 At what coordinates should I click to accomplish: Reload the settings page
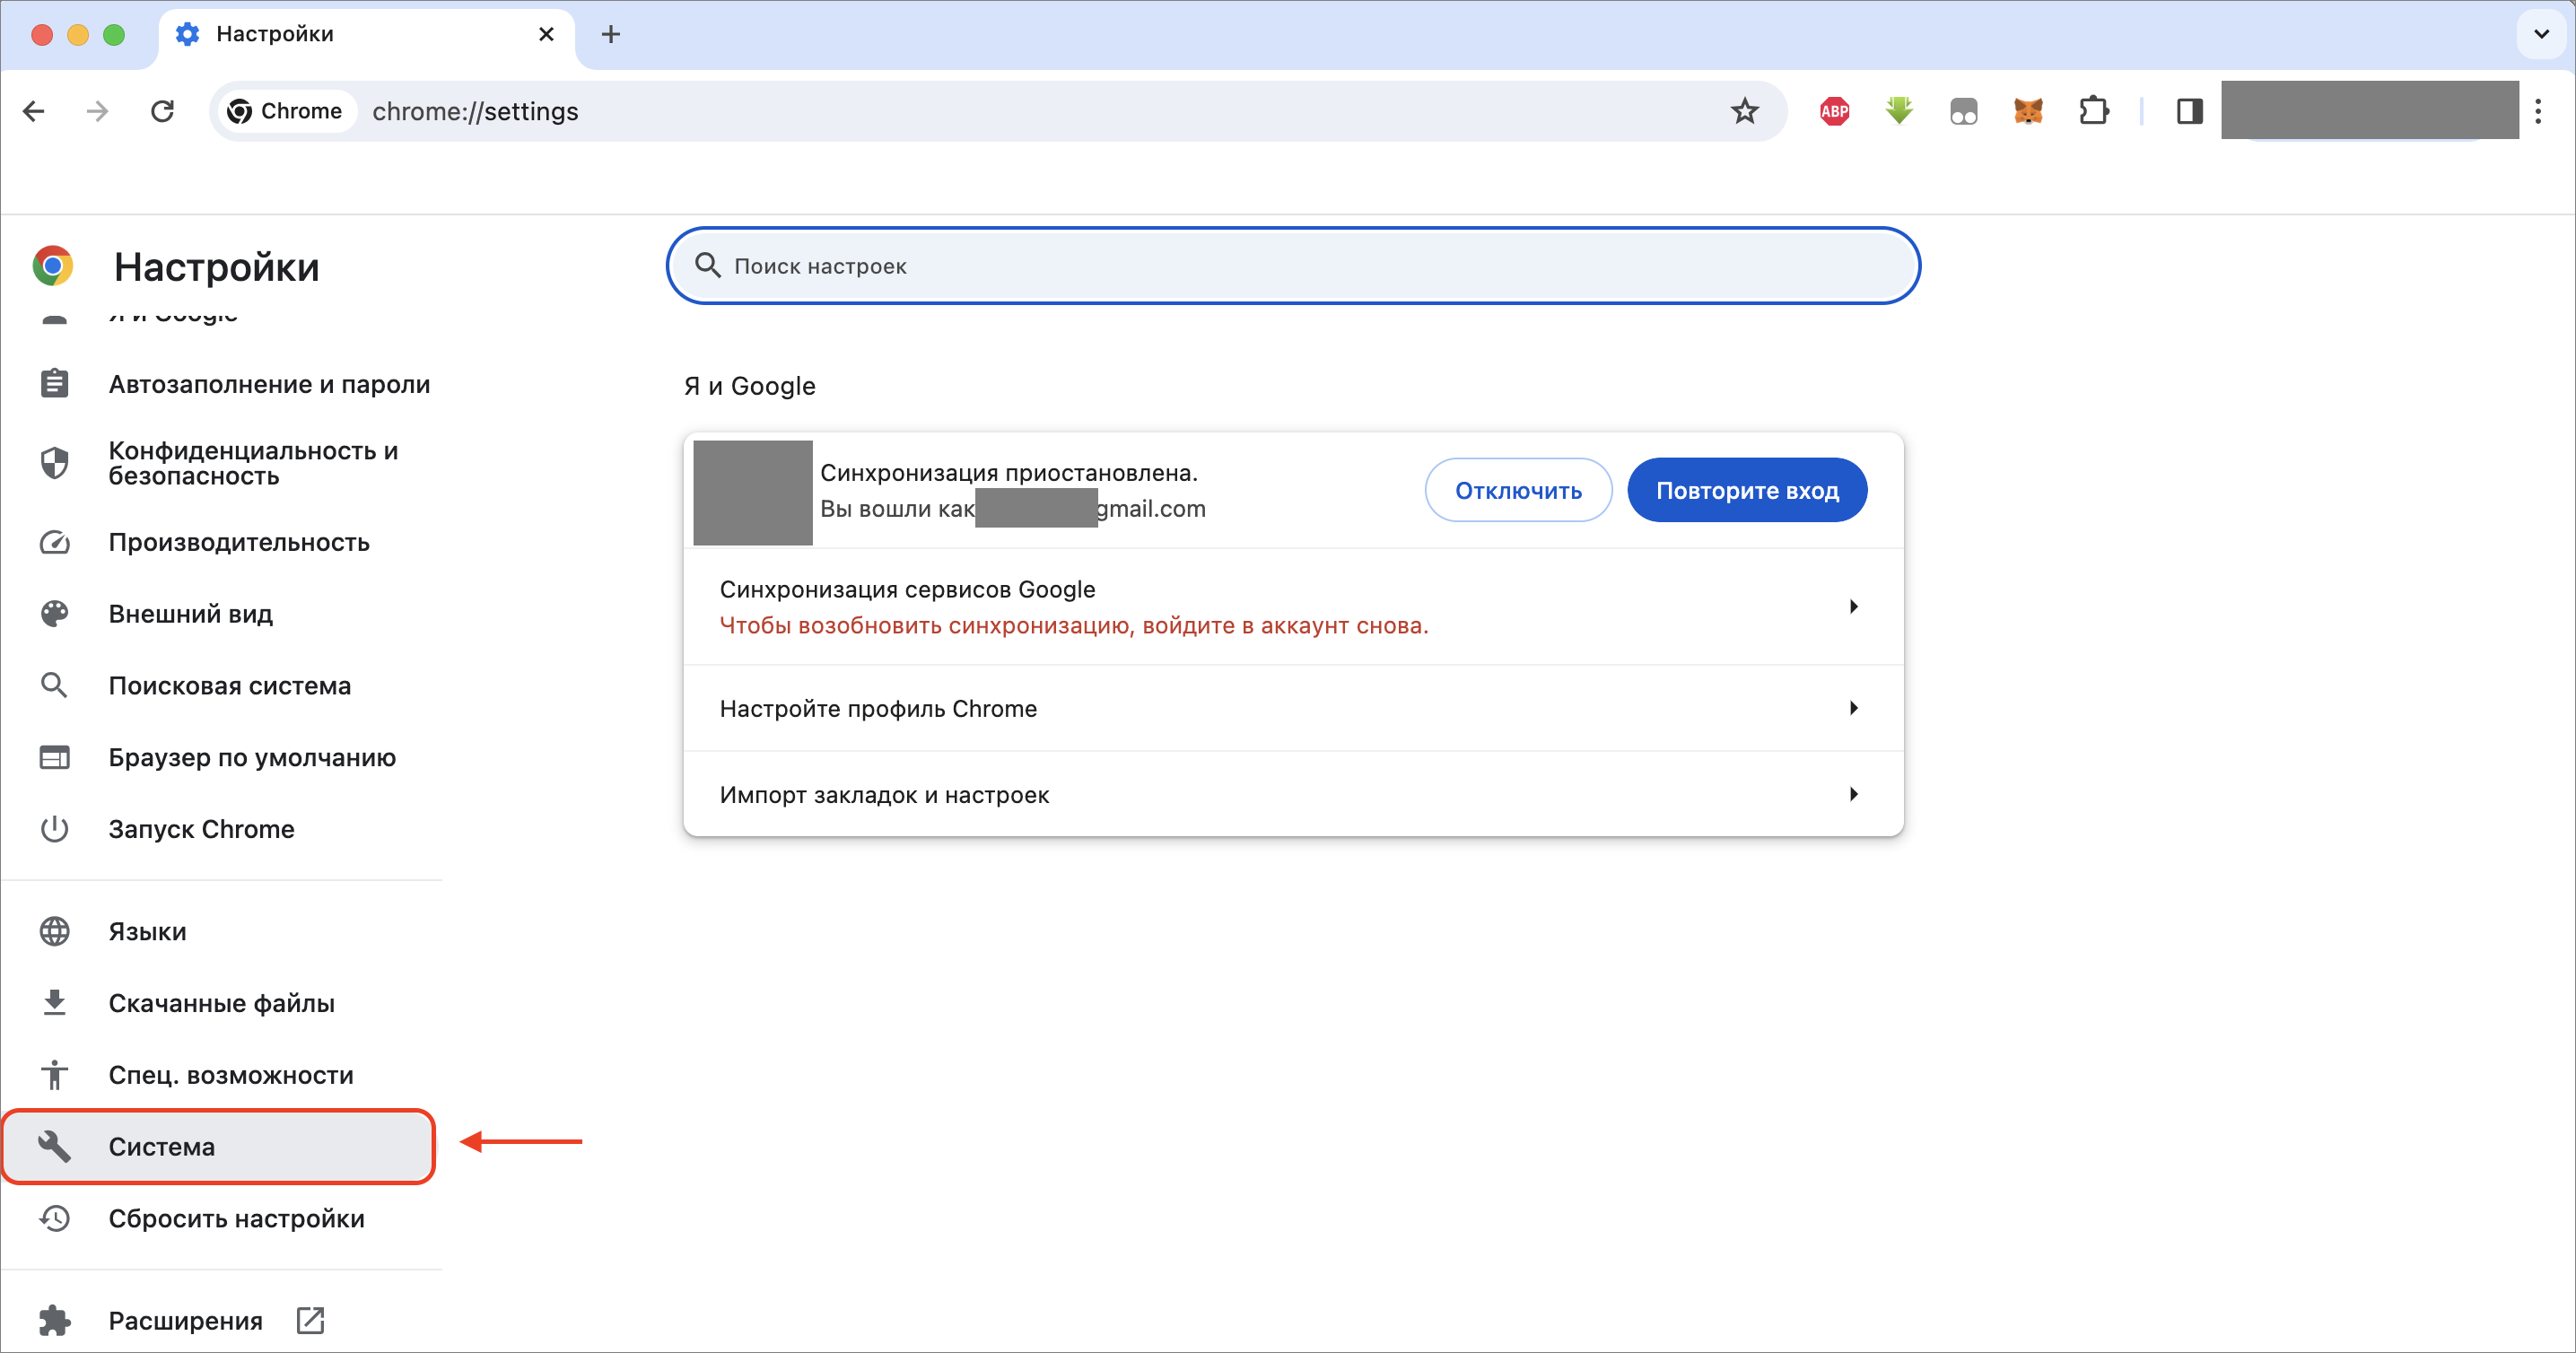pyautogui.click(x=162, y=111)
